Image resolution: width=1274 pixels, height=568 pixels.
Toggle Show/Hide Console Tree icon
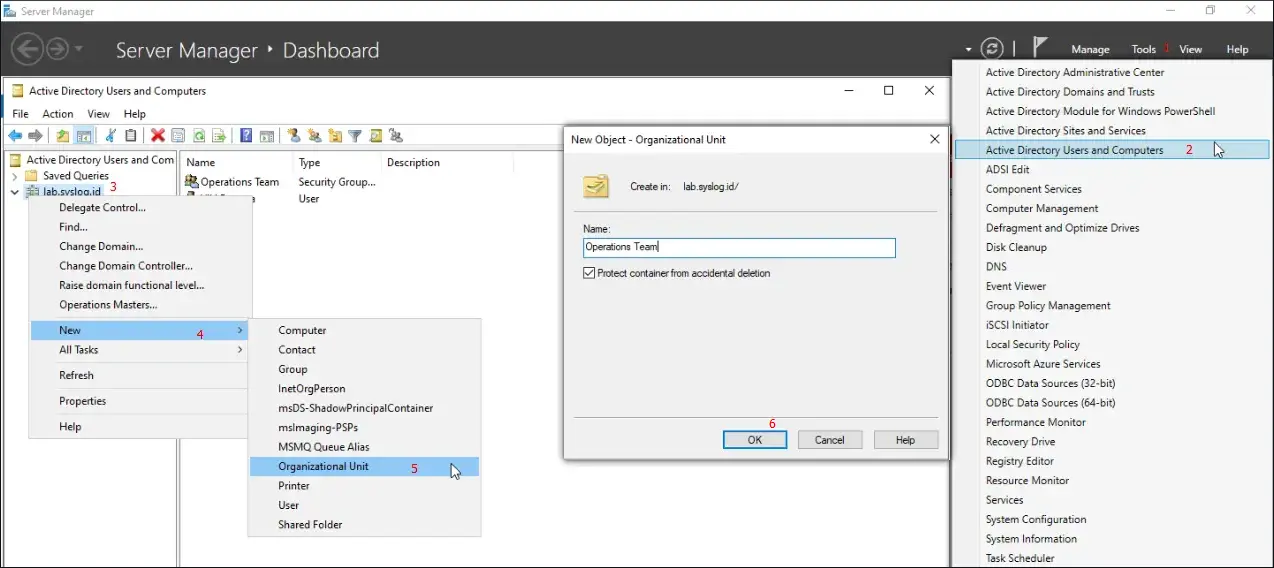[84, 136]
